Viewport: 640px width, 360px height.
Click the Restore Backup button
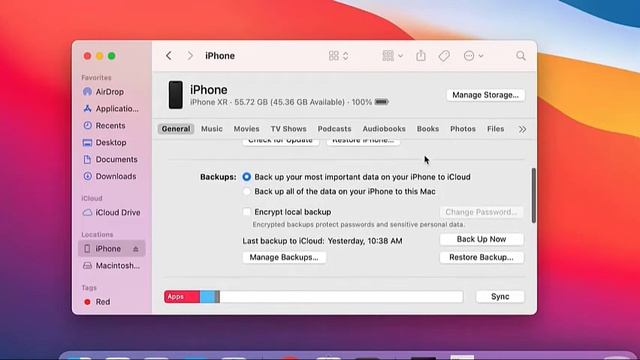[482, 258]
